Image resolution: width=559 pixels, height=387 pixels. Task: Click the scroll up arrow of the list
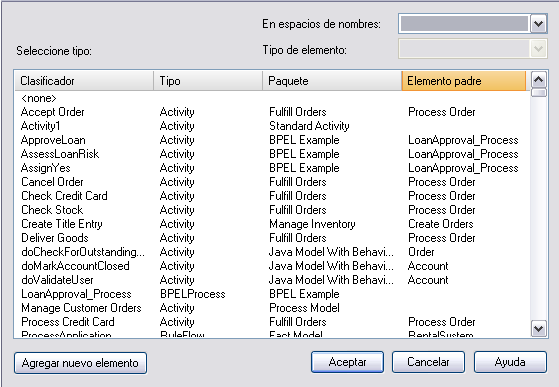(538, 79)
